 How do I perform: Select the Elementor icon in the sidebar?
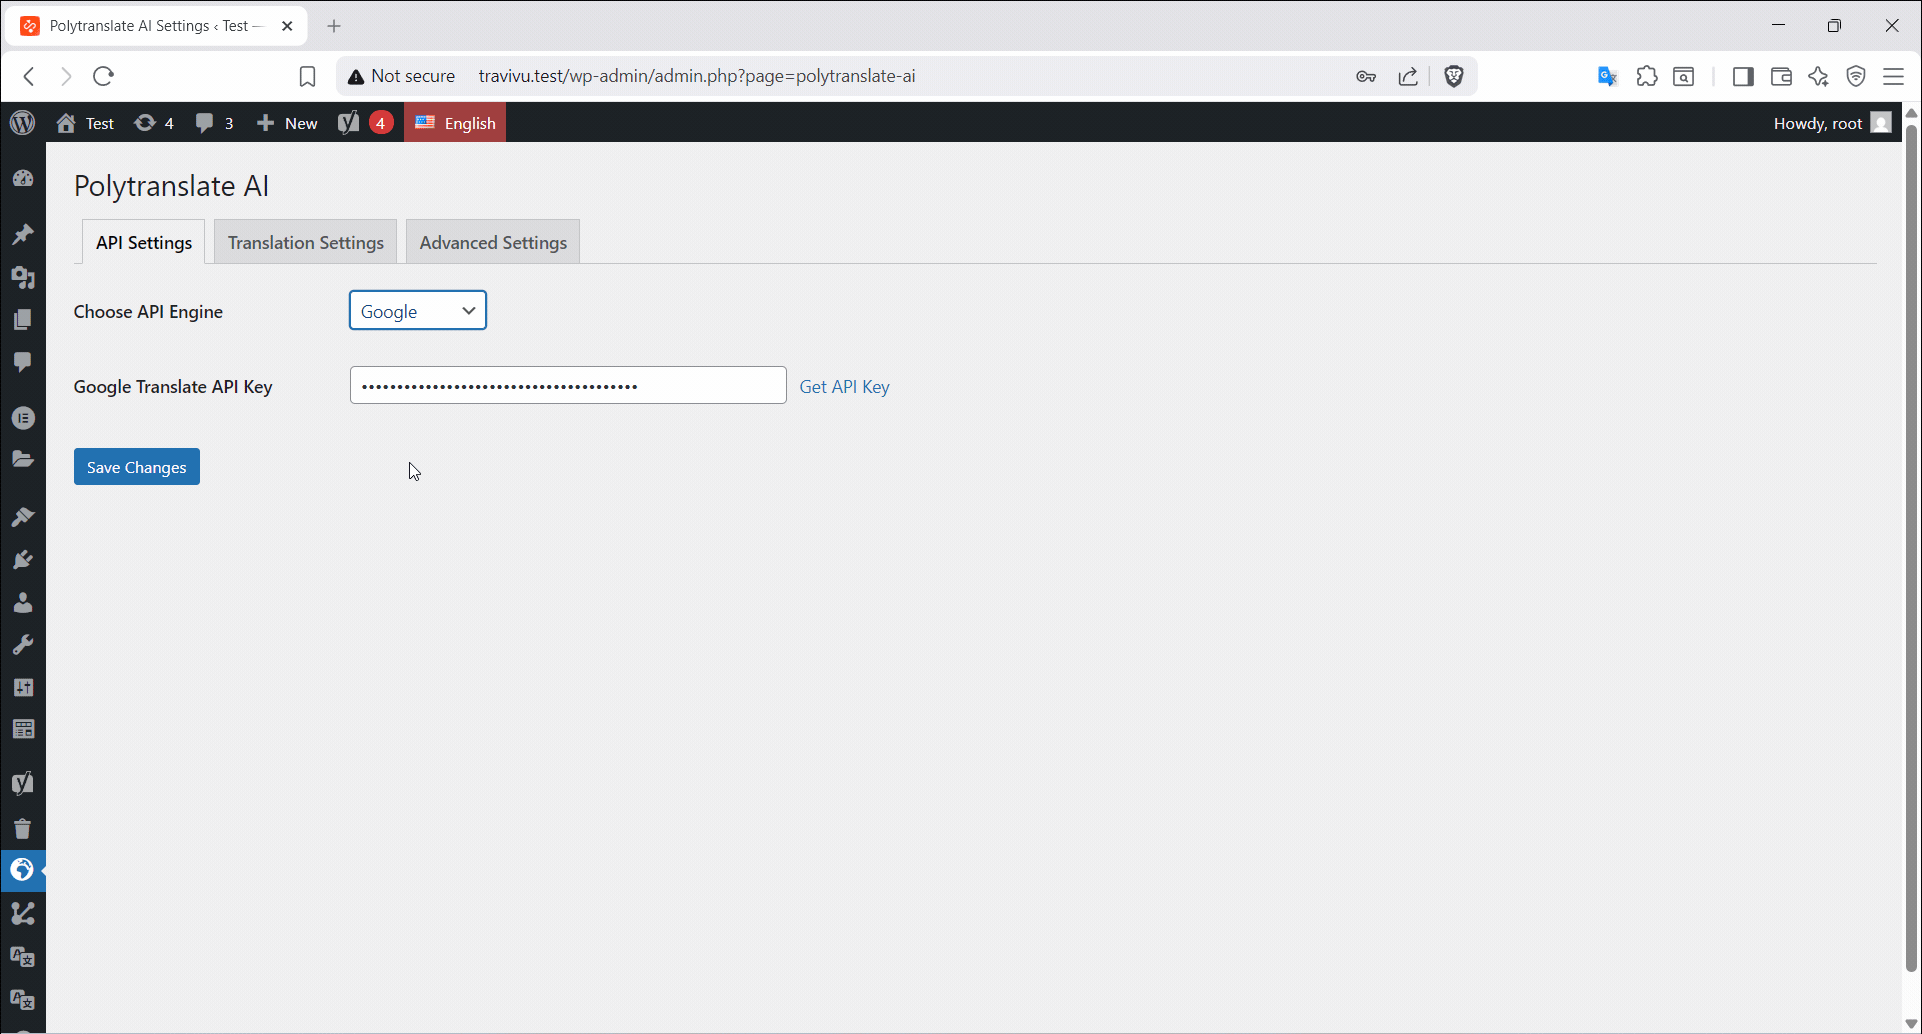point(23,417)
